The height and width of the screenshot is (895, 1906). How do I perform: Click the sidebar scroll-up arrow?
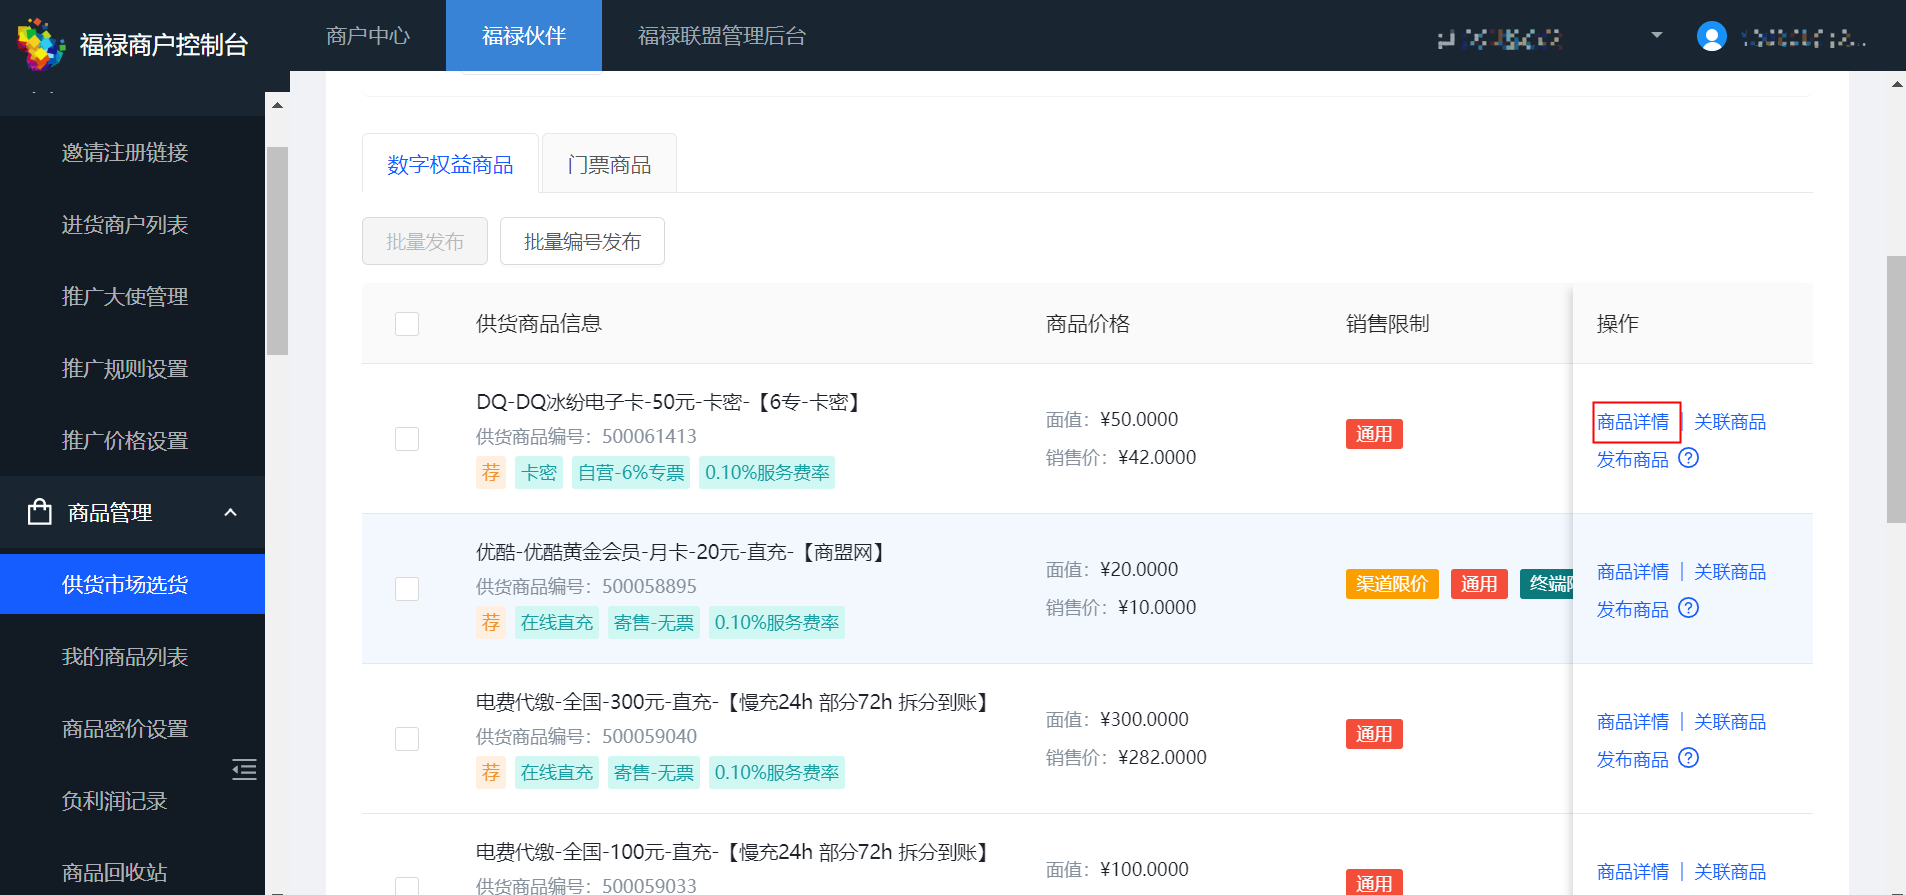click(x=277, y=104)
